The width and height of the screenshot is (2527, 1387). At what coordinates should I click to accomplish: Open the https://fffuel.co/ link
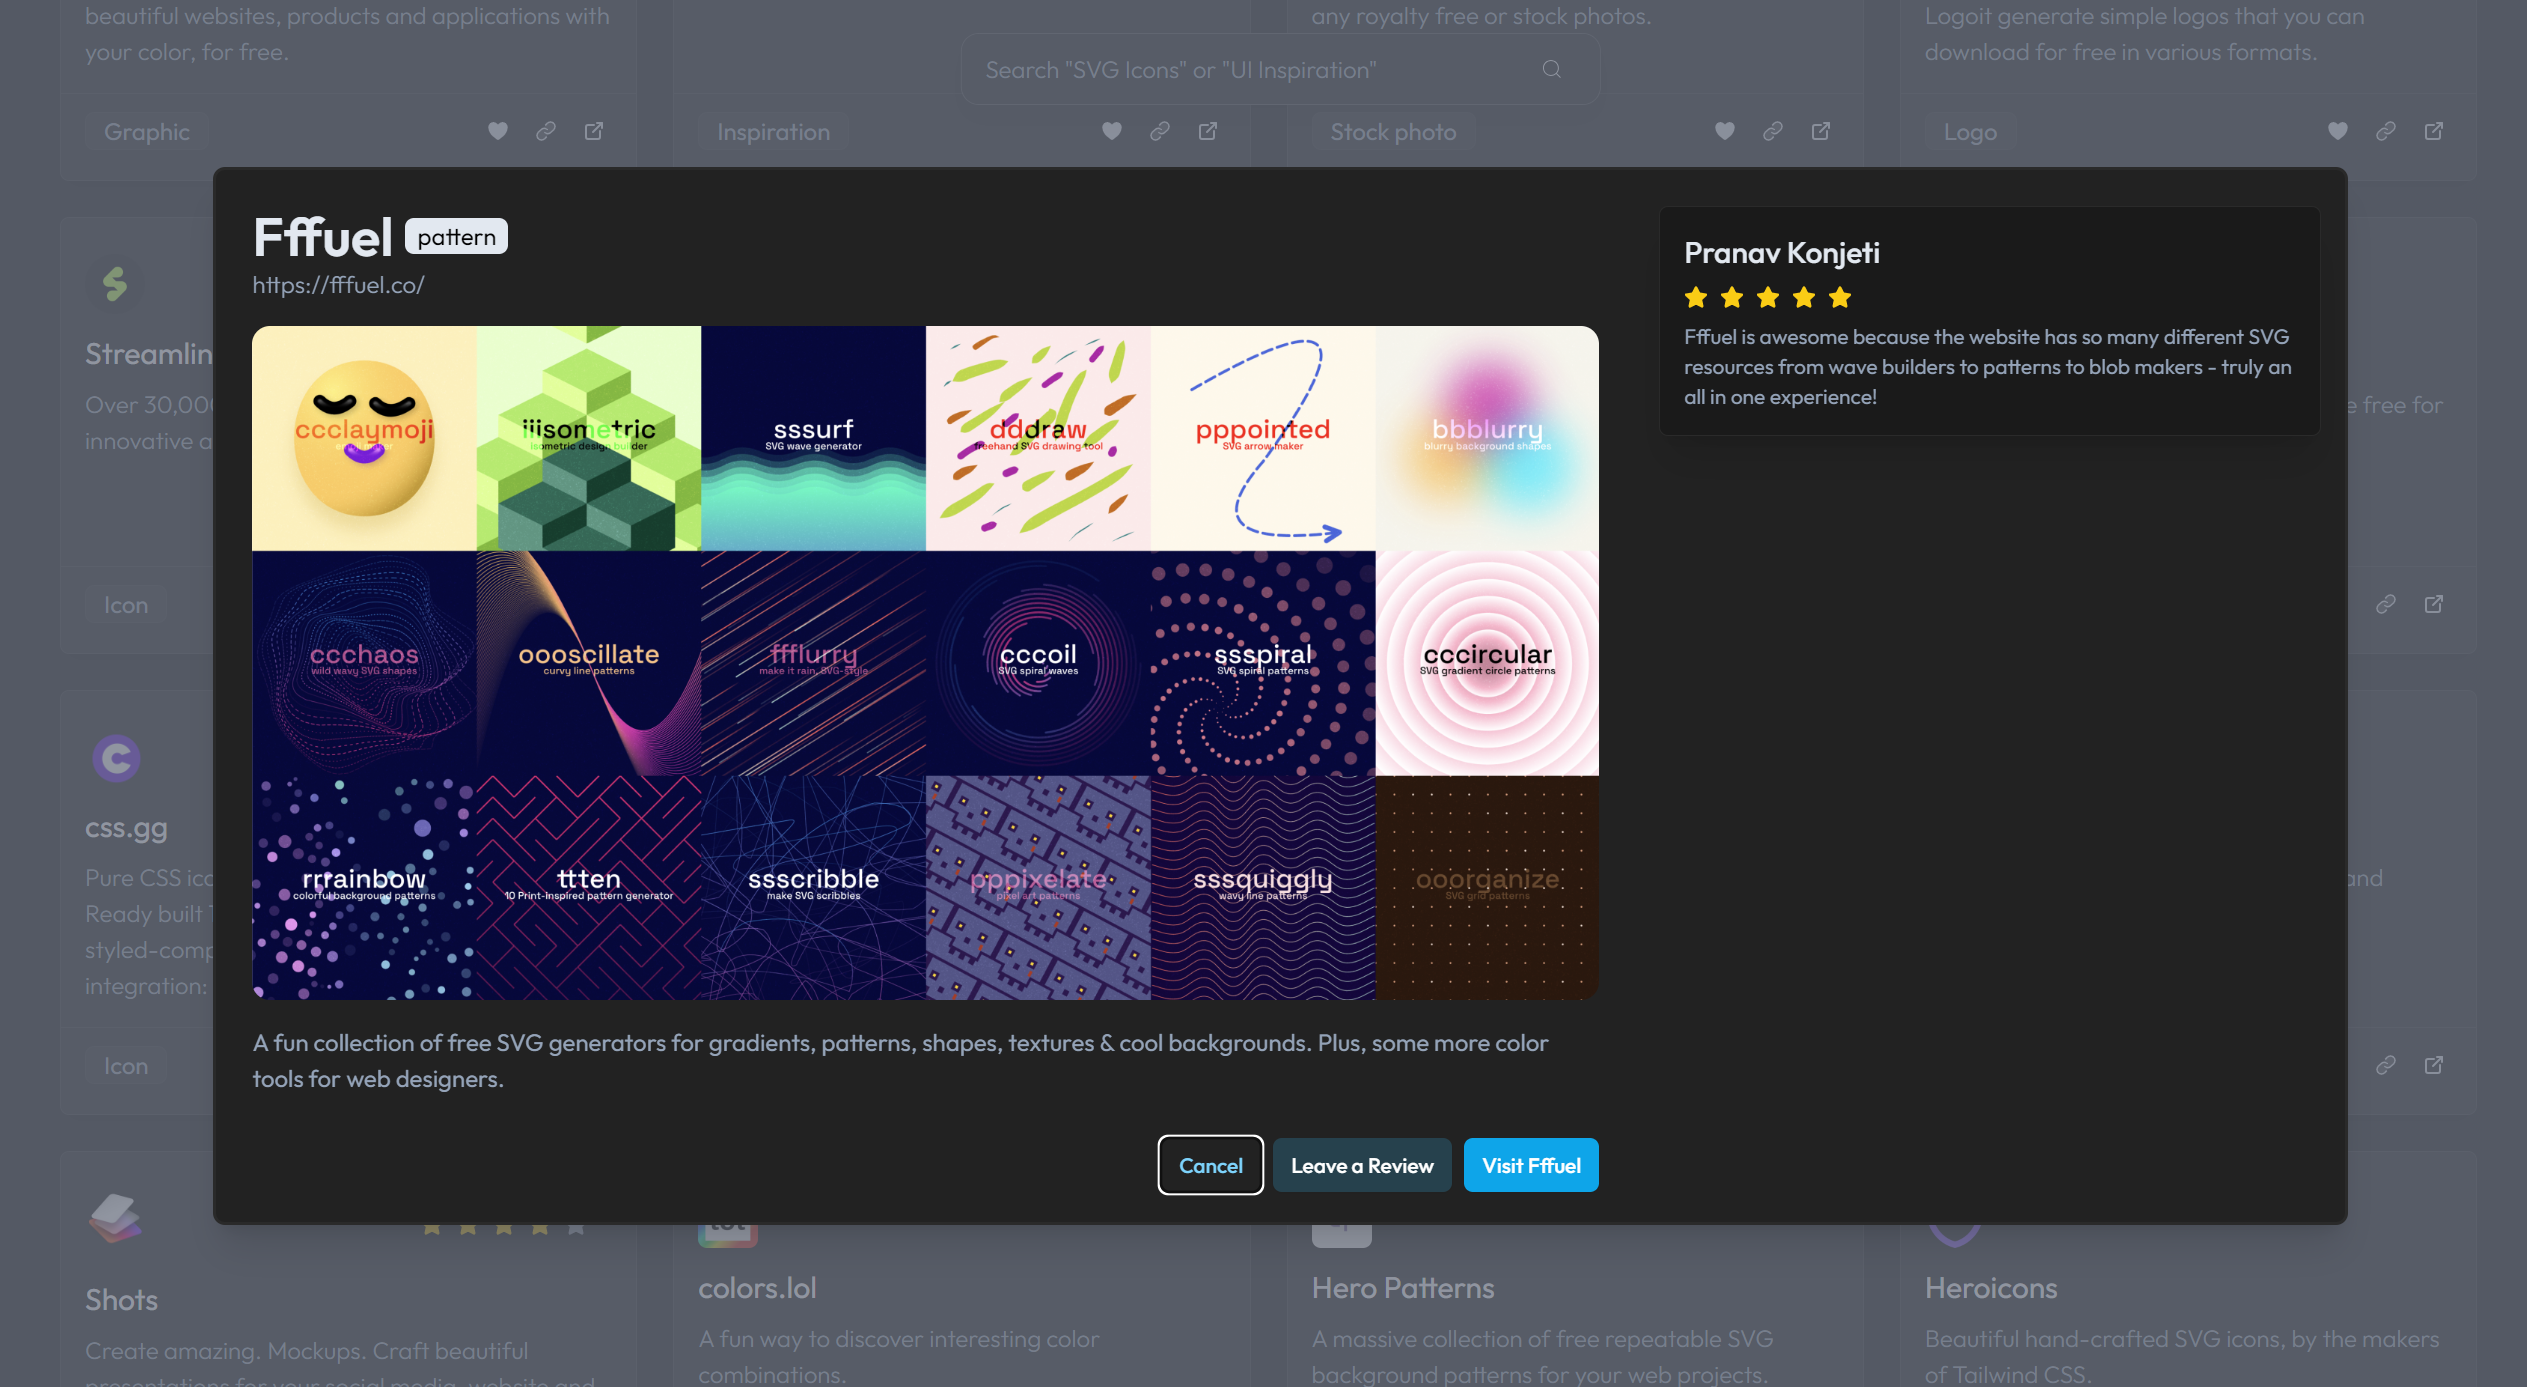click(338, 285)
